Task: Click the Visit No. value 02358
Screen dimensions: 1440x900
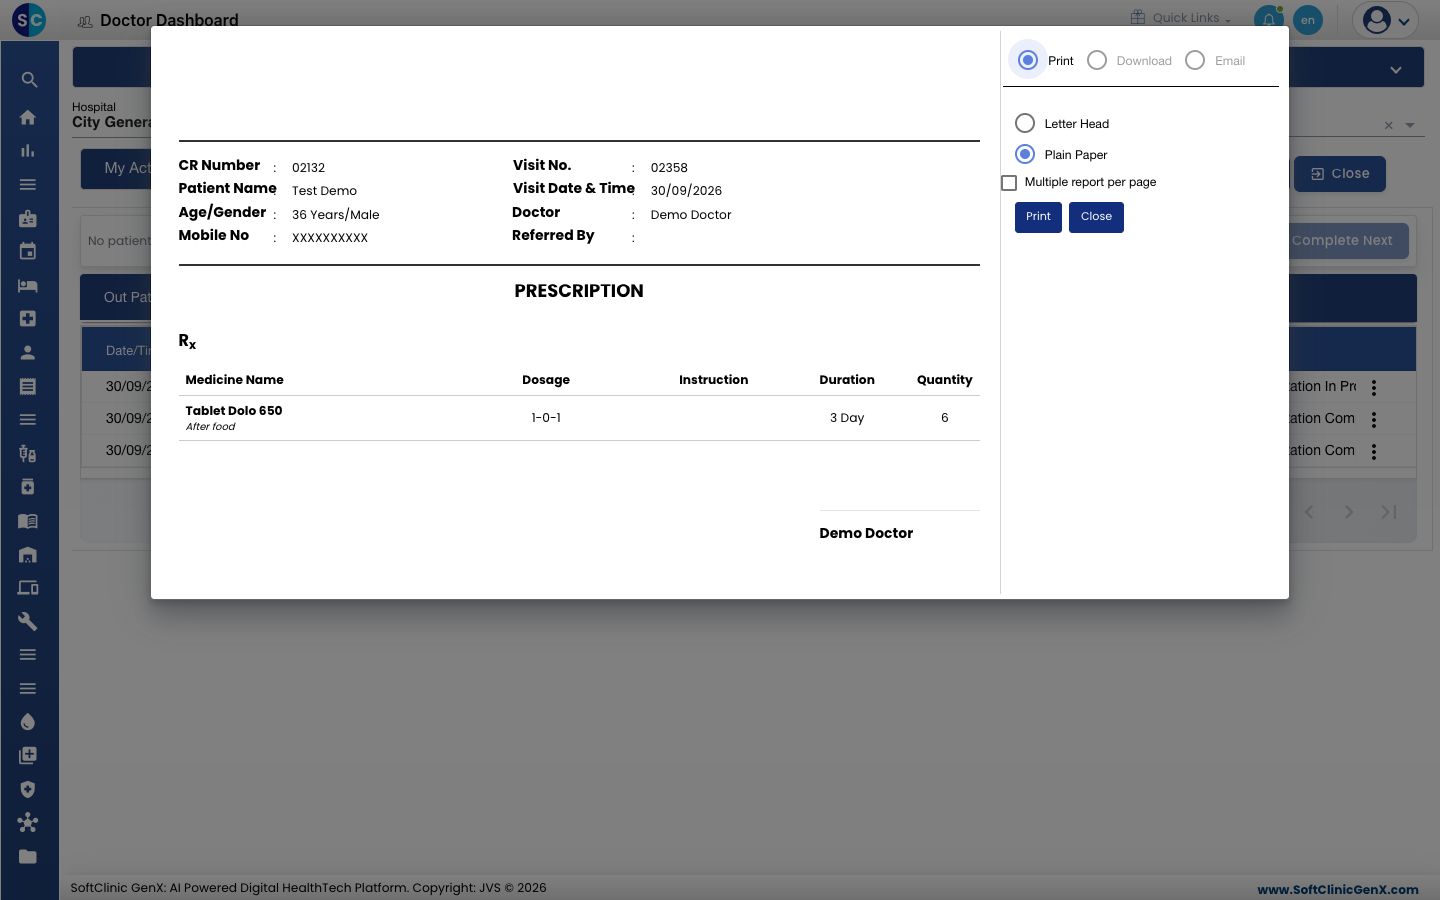Action: [x=669, y=168]
